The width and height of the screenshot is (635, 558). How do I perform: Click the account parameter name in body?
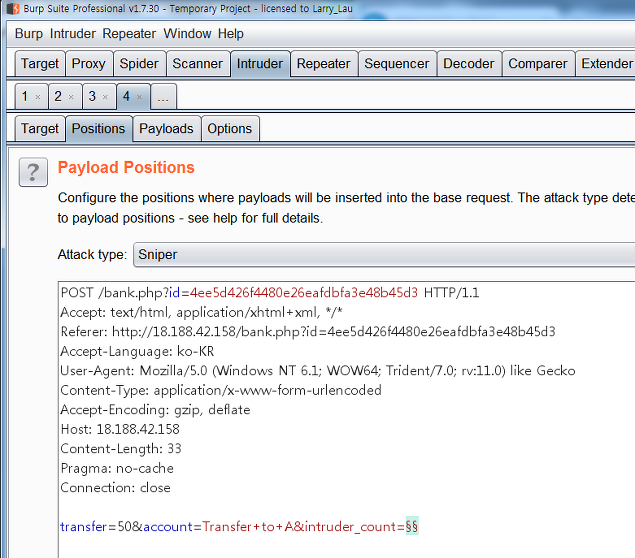click(x=168, y=526)
